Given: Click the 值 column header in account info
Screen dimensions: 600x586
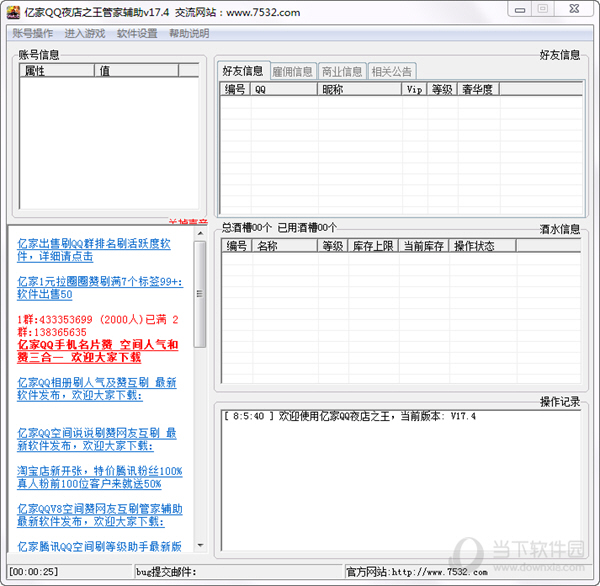Looking at the screenshot, I should click(136, 70).
